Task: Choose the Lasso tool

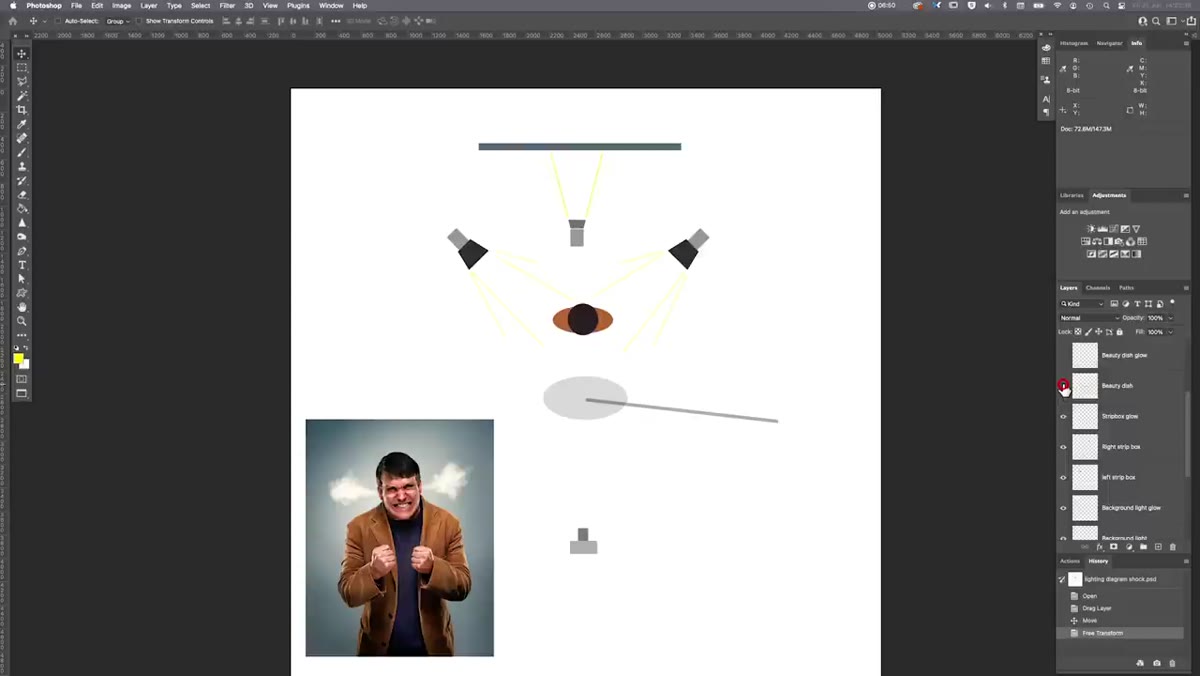Action: 21,81
